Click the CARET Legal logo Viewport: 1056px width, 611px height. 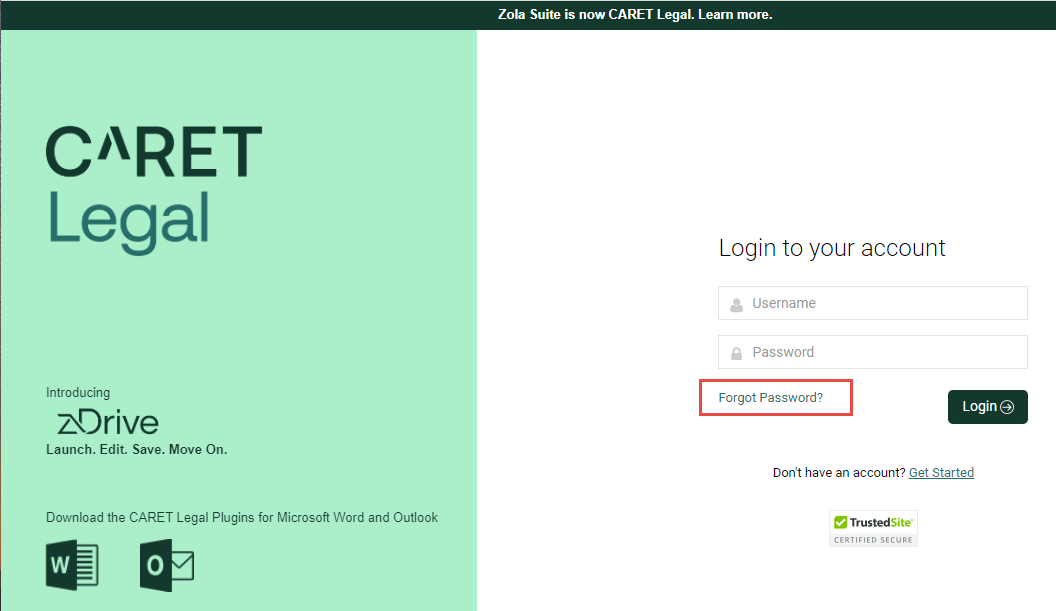coord(154,190)
